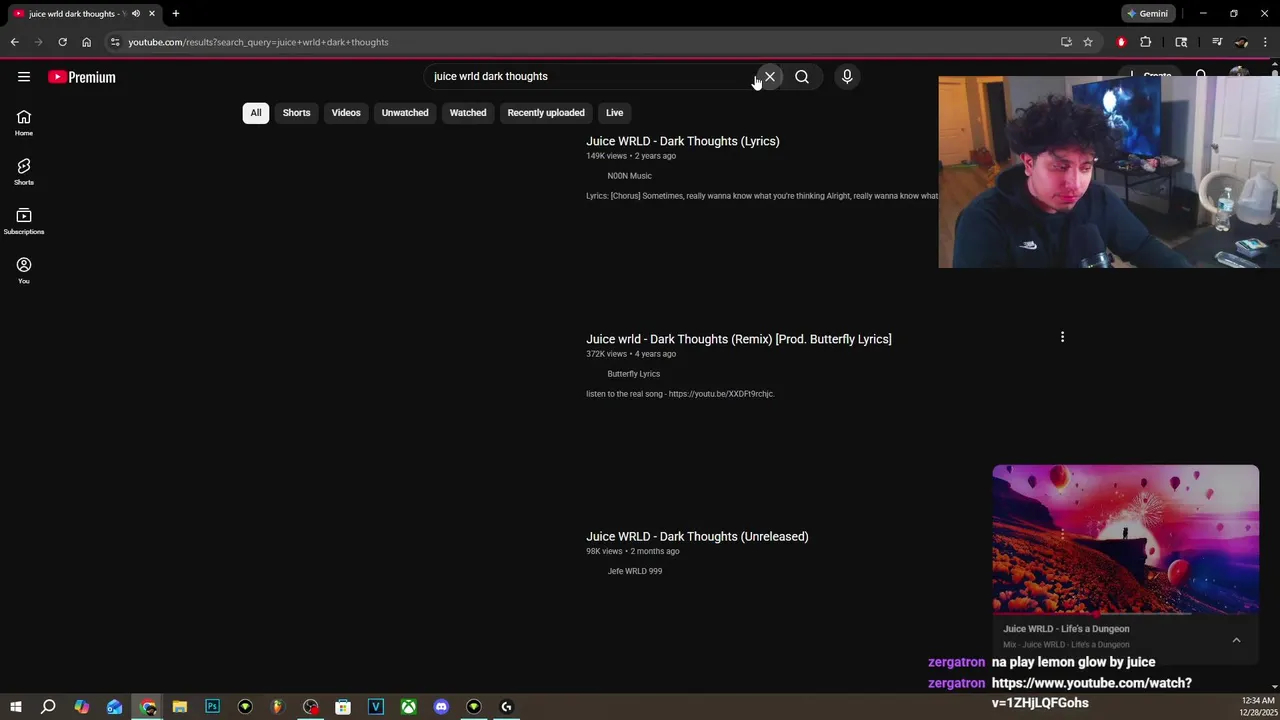Open Photoshop from the taskbar

point(212,707)
